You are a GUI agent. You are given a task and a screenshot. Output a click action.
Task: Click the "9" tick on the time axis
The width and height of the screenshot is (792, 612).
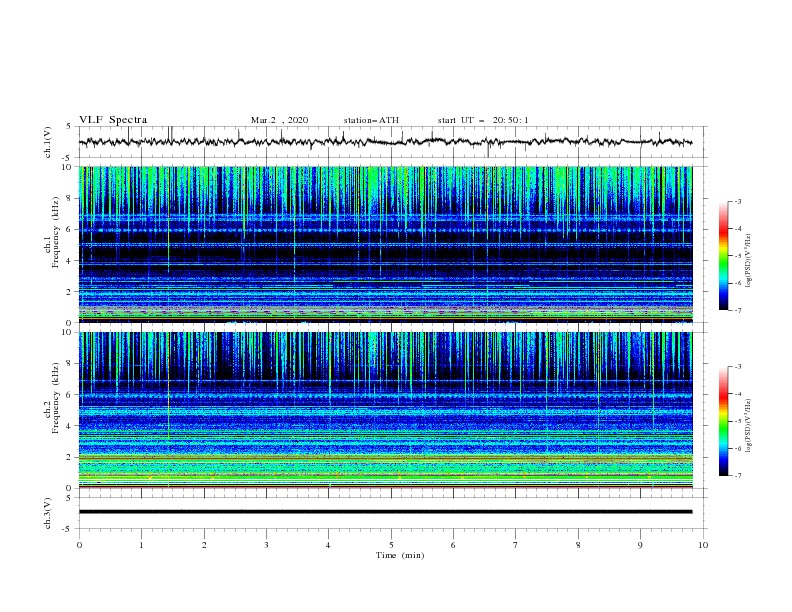pos(640,545)
